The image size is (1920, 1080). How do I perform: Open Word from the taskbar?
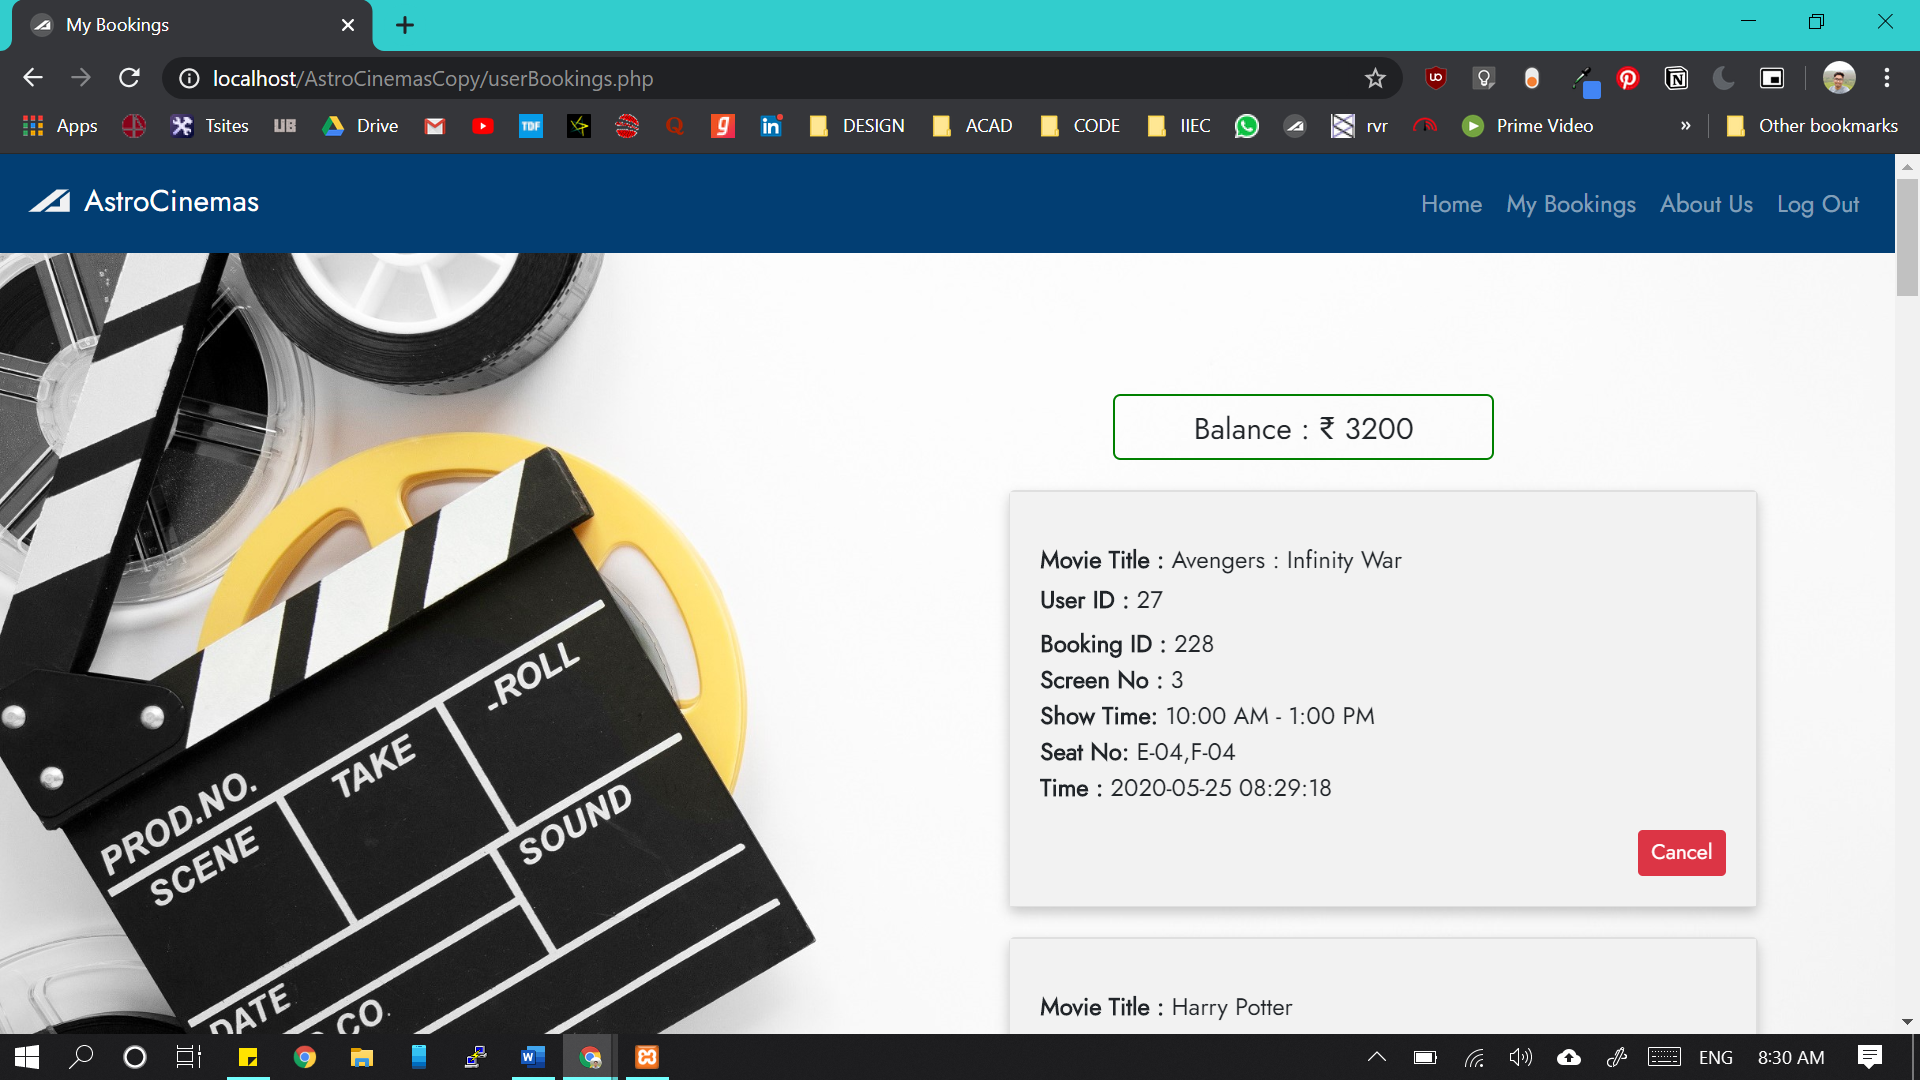tap(533, 1057)
